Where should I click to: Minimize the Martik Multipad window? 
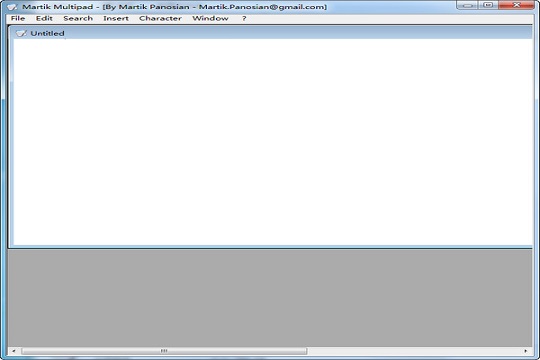pyautogui.click(x=467, y=5)
